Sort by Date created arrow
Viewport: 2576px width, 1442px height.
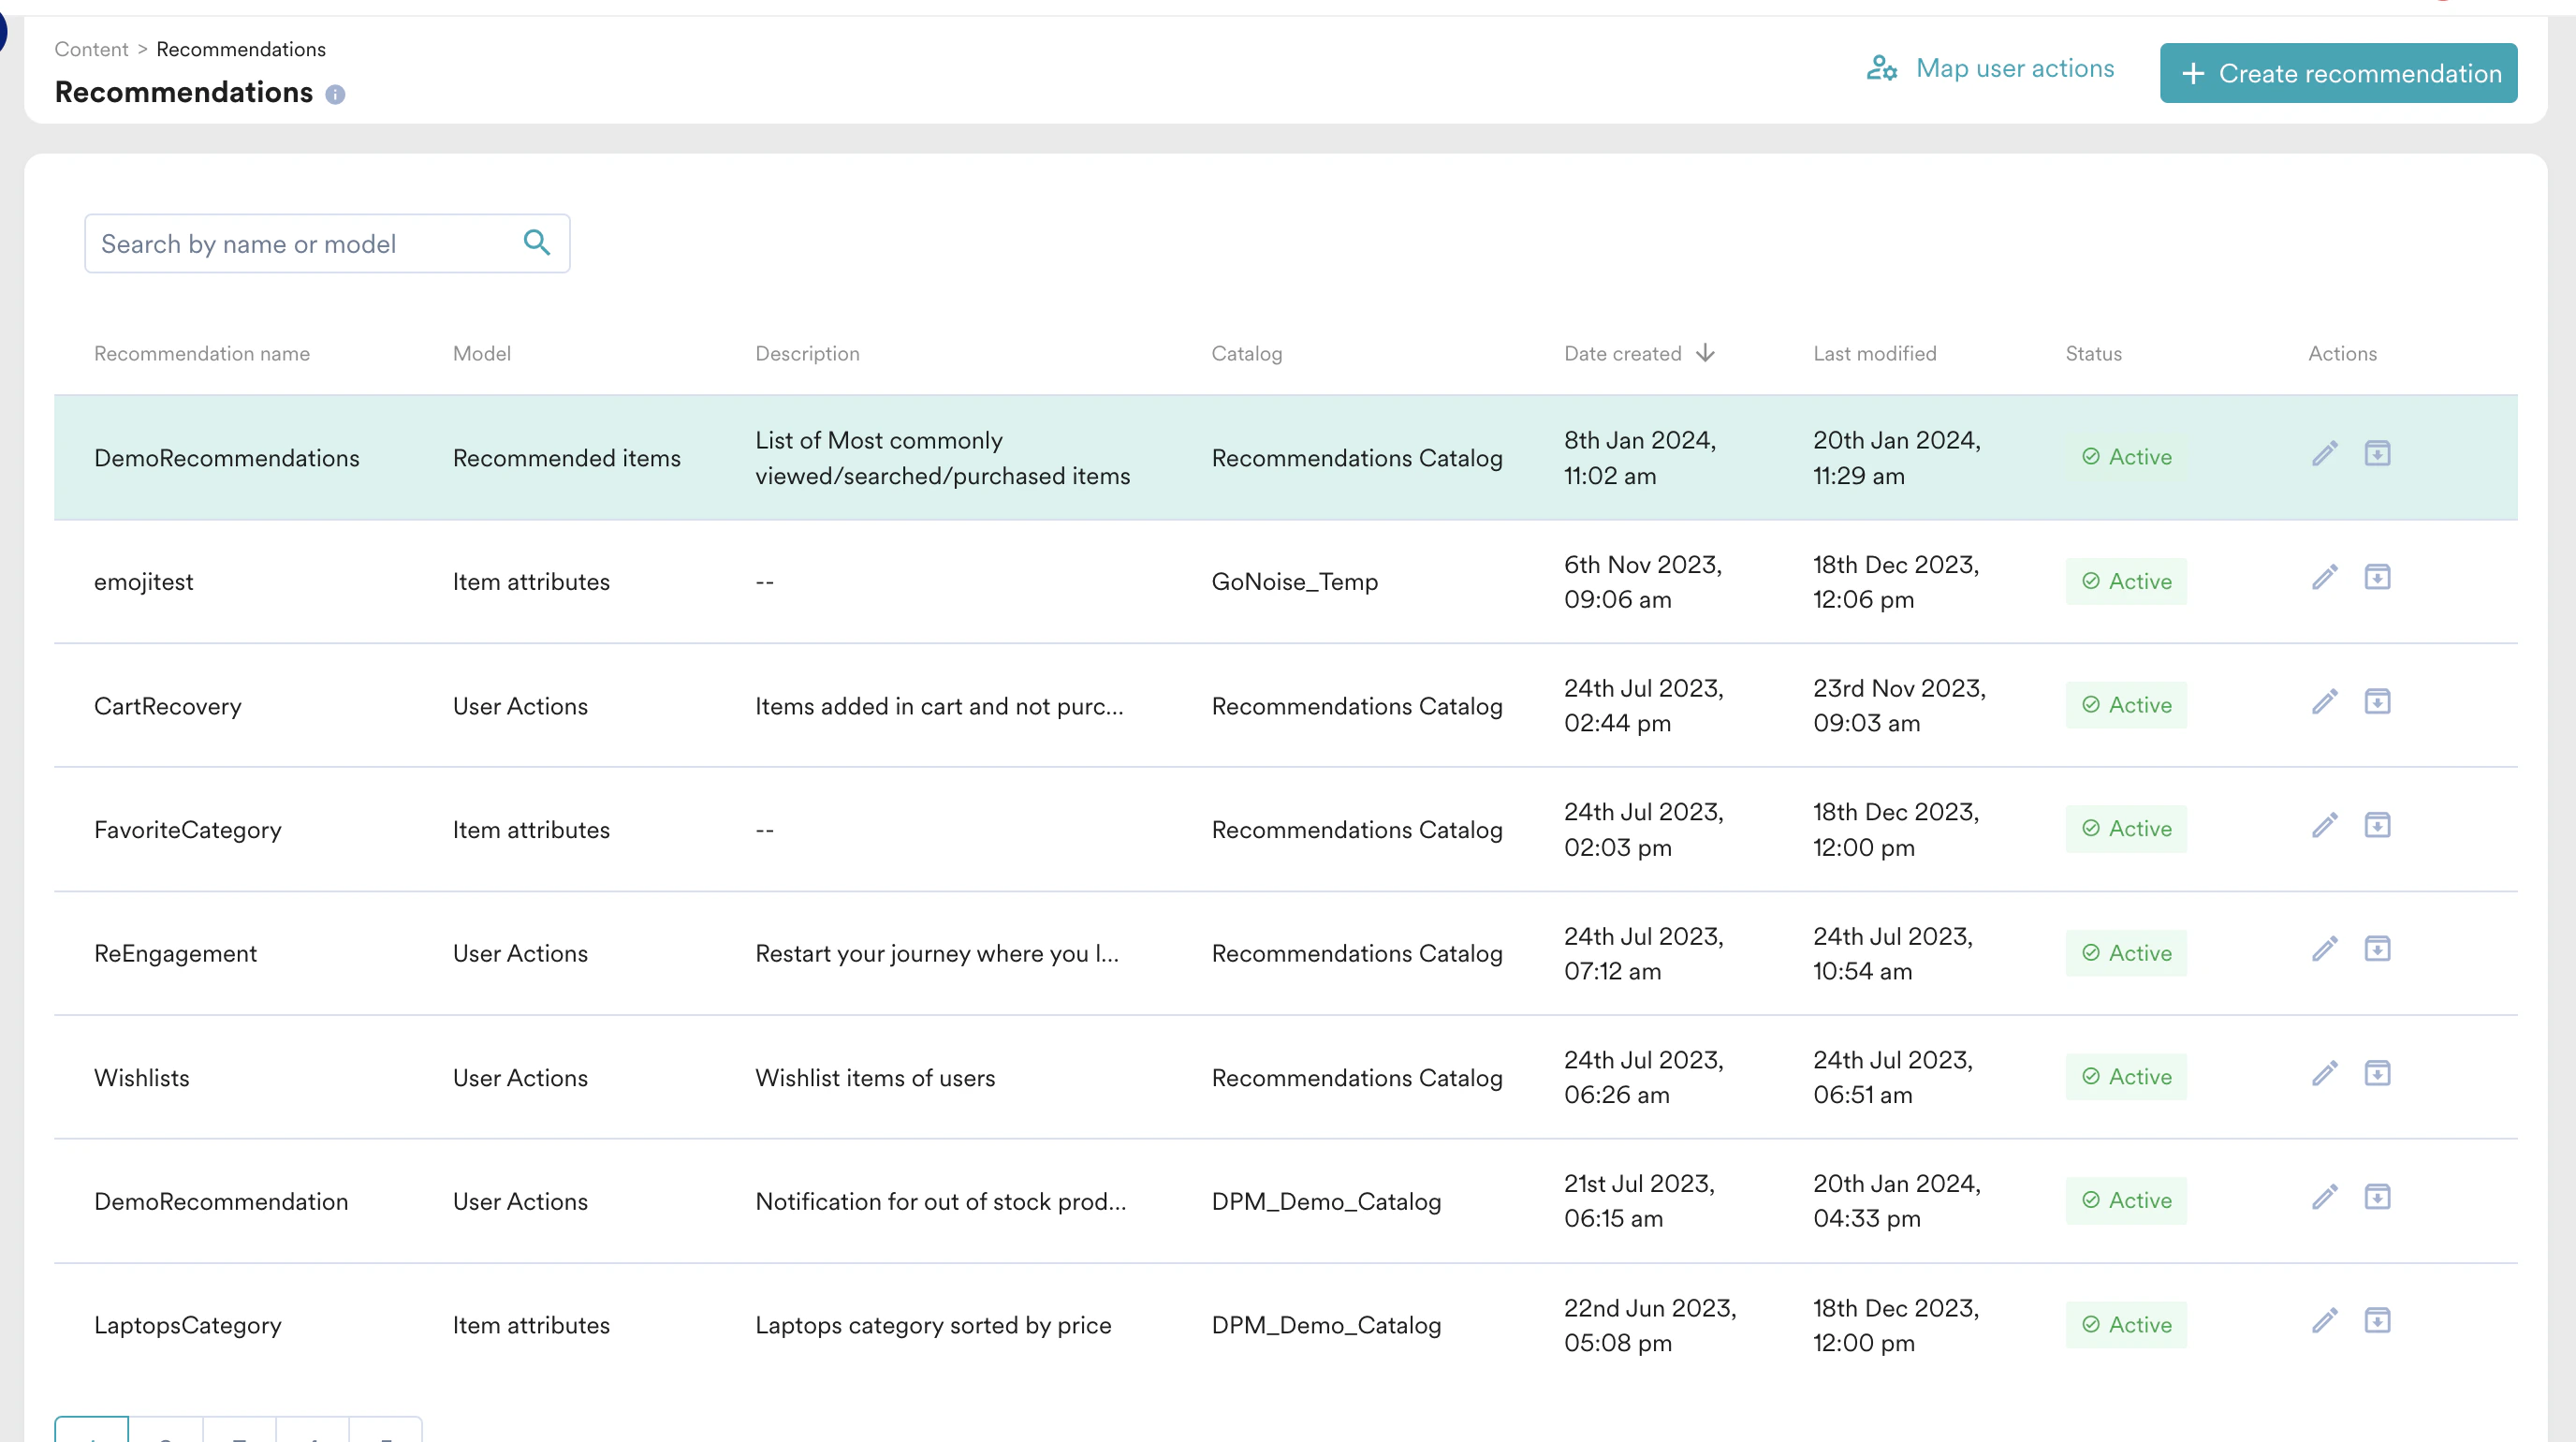[x=1705, y=353]
